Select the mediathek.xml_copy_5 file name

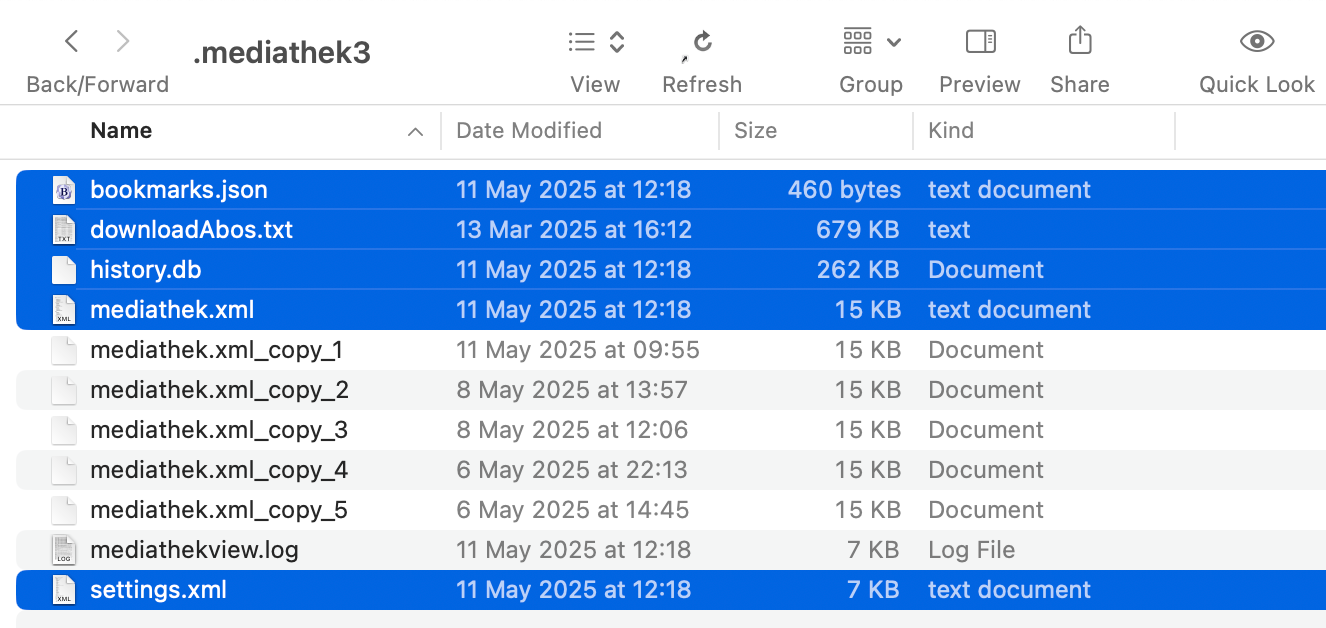pos(219,510)
